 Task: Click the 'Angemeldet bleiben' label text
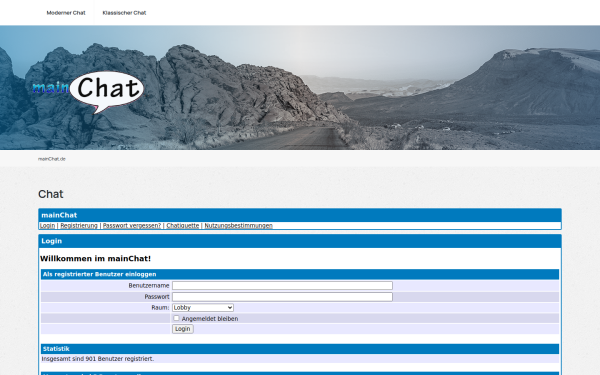pyautogui.click(x=210, y=318)
